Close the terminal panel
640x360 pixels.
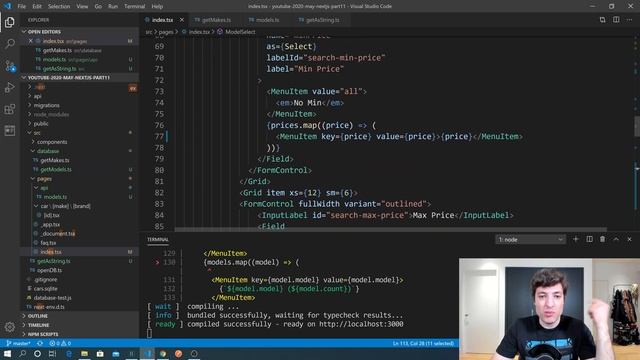(x=629, y=239)
